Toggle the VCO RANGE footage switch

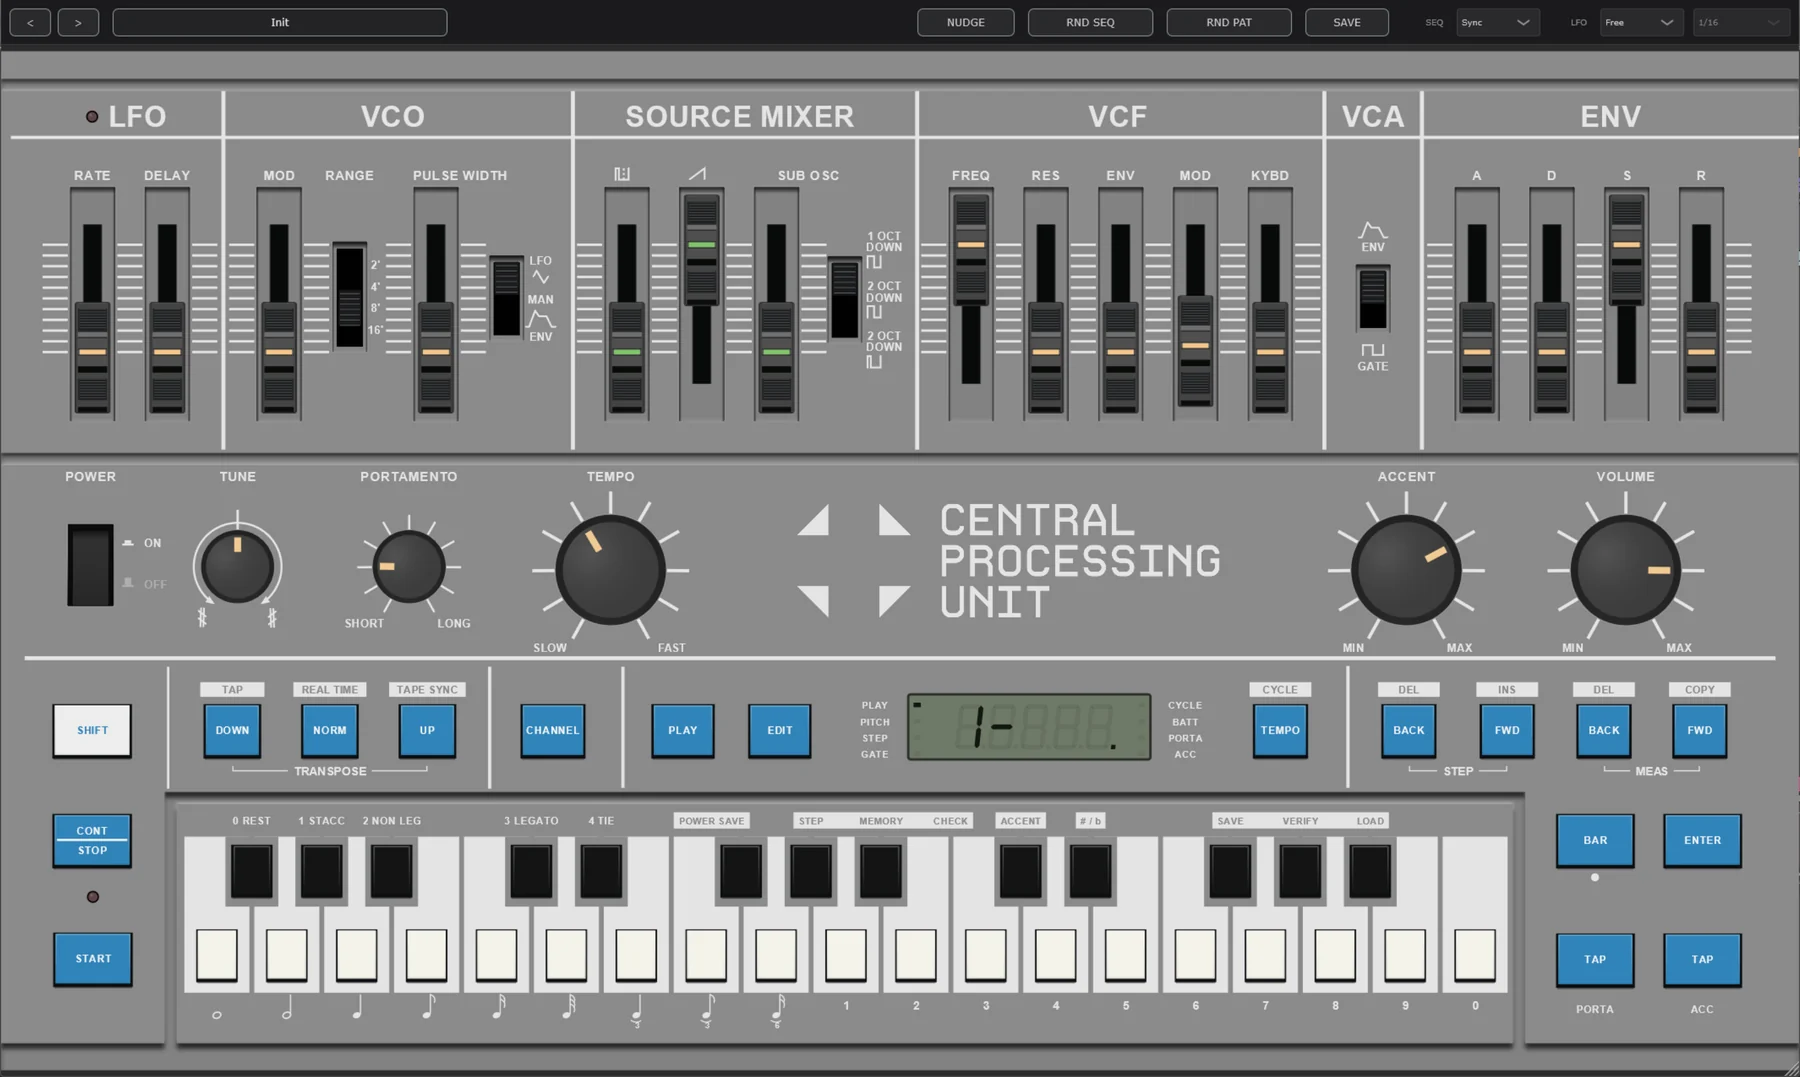[349, 296]
